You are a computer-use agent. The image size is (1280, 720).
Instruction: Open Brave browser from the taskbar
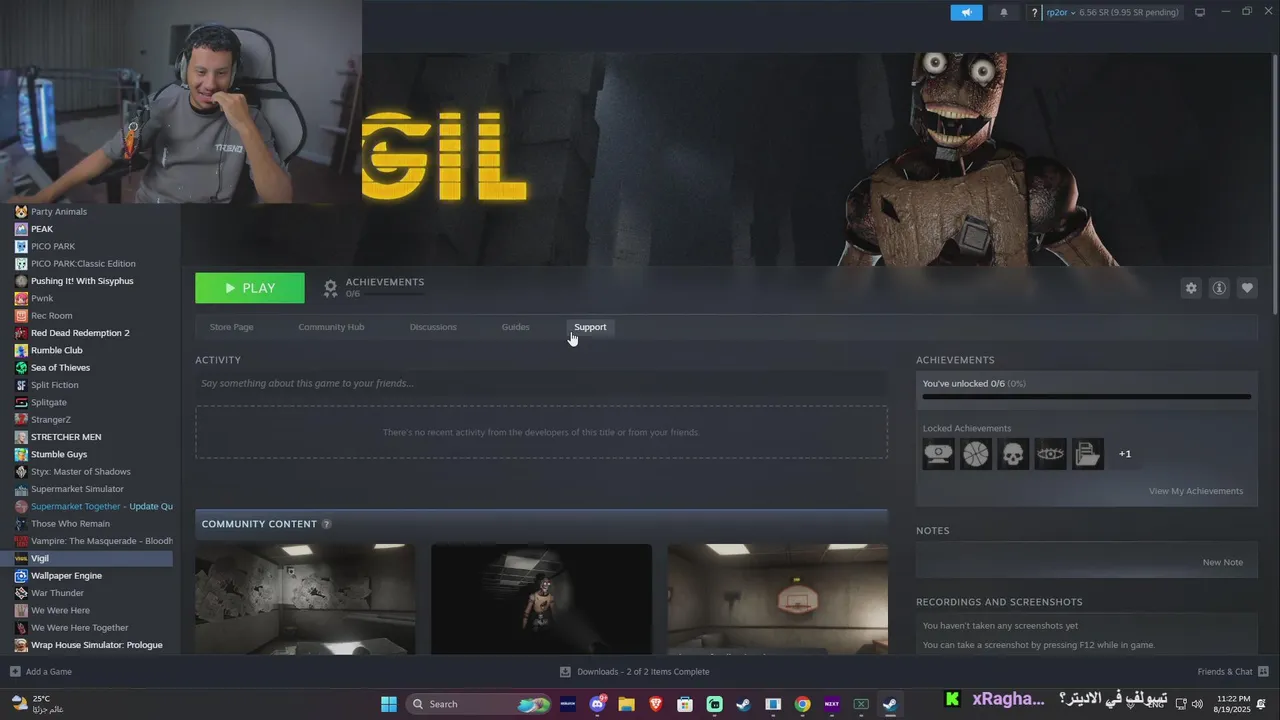coord(656,704)
